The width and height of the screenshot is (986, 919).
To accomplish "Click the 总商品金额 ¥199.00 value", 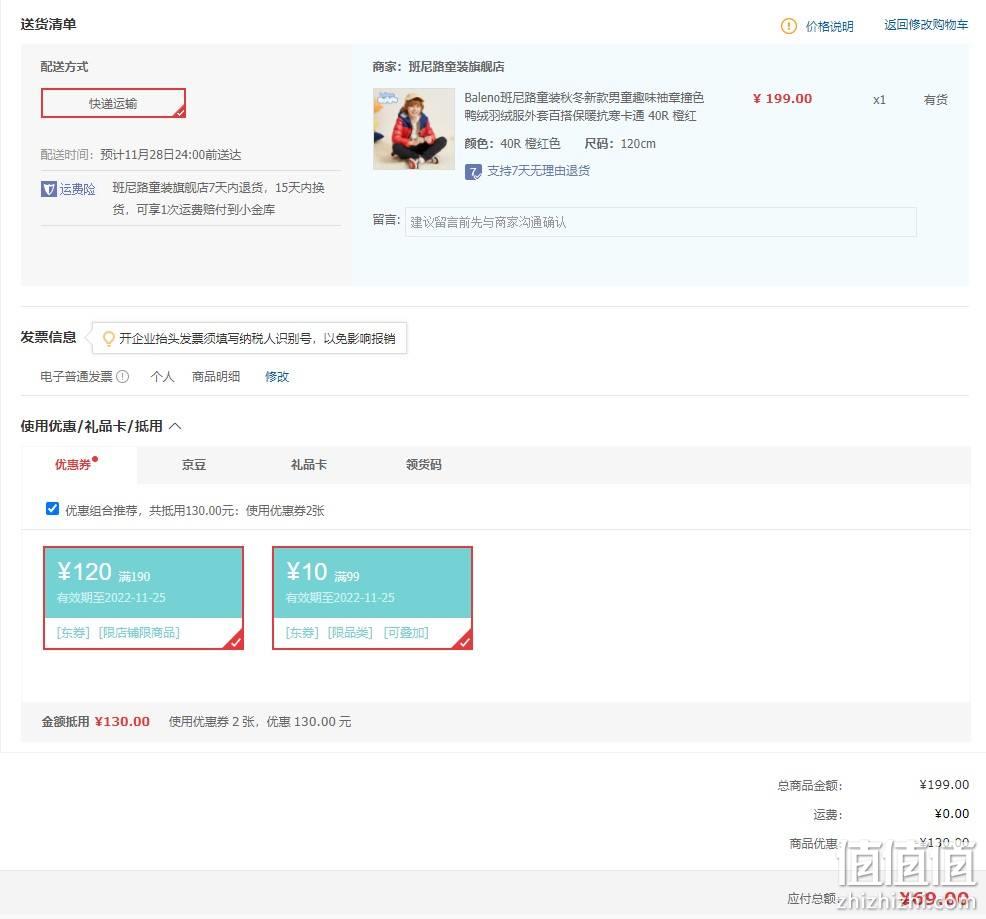I will [944, 784].
